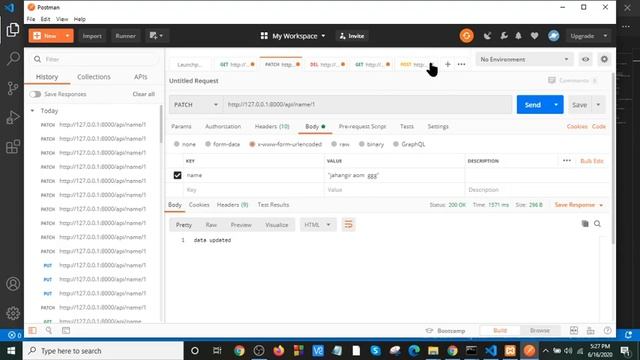Viewport: 640px width, 360px height.
Task: Click the blue Send button
Action: click(x=532, y=105)
